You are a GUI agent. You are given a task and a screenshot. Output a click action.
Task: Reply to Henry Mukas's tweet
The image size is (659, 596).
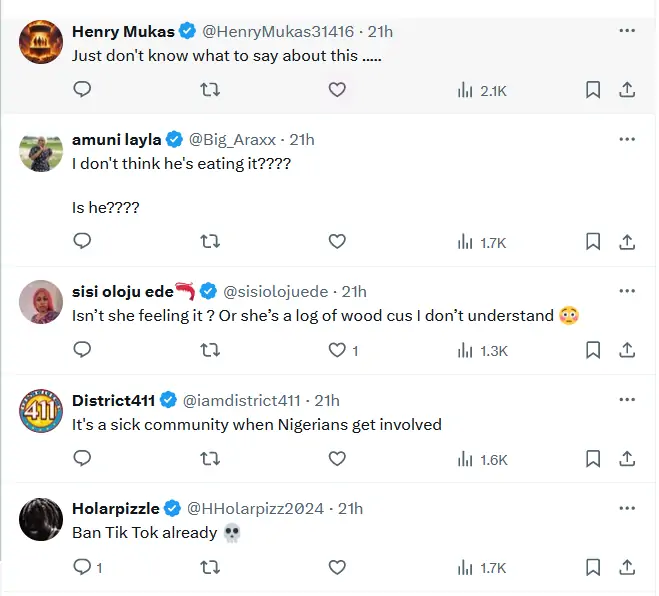tap(83, 90)
